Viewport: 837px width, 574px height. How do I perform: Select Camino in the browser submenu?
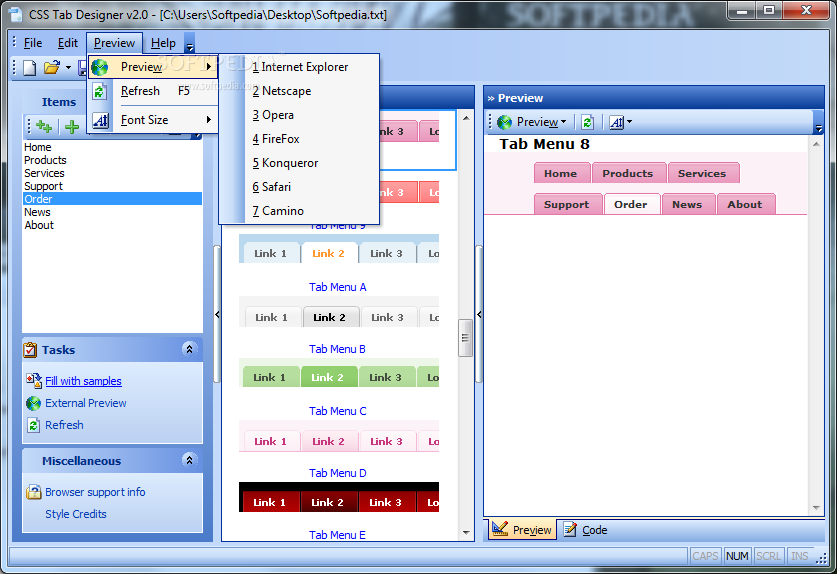[299, 211]
